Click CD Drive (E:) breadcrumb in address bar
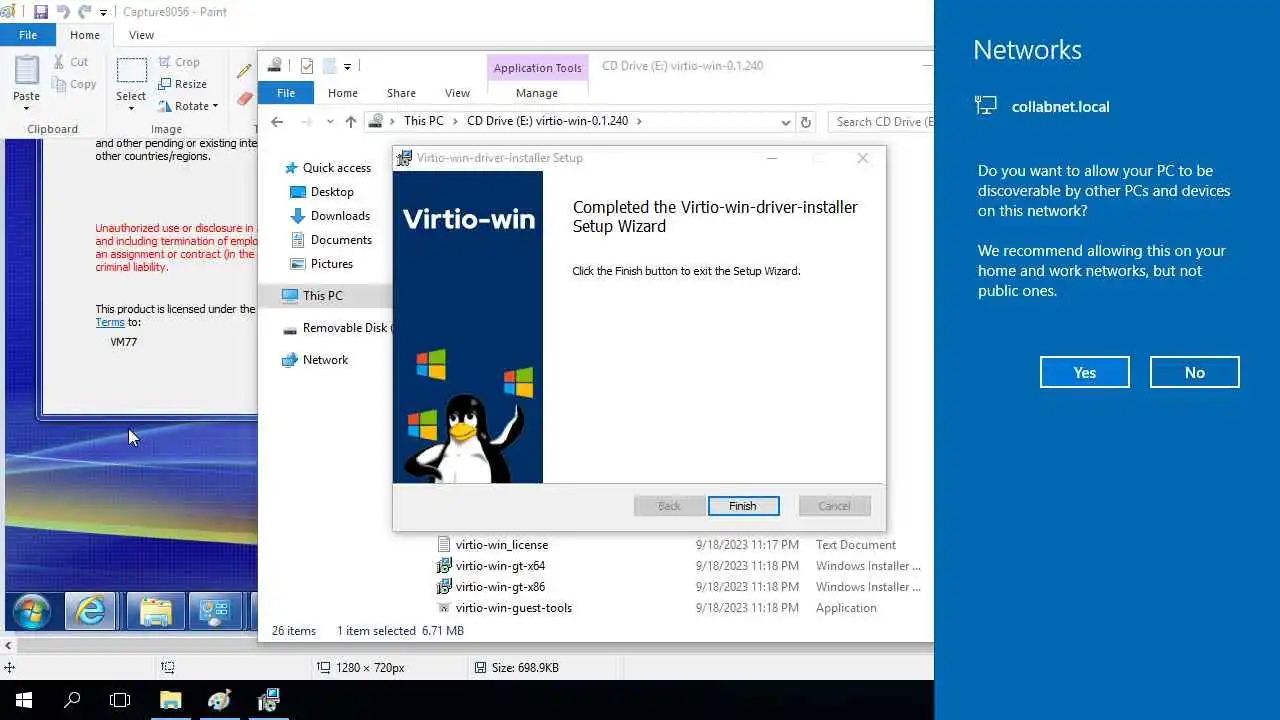Image resolution: width=1280 pixels, height=720 pixels. (x=547, y=121)
